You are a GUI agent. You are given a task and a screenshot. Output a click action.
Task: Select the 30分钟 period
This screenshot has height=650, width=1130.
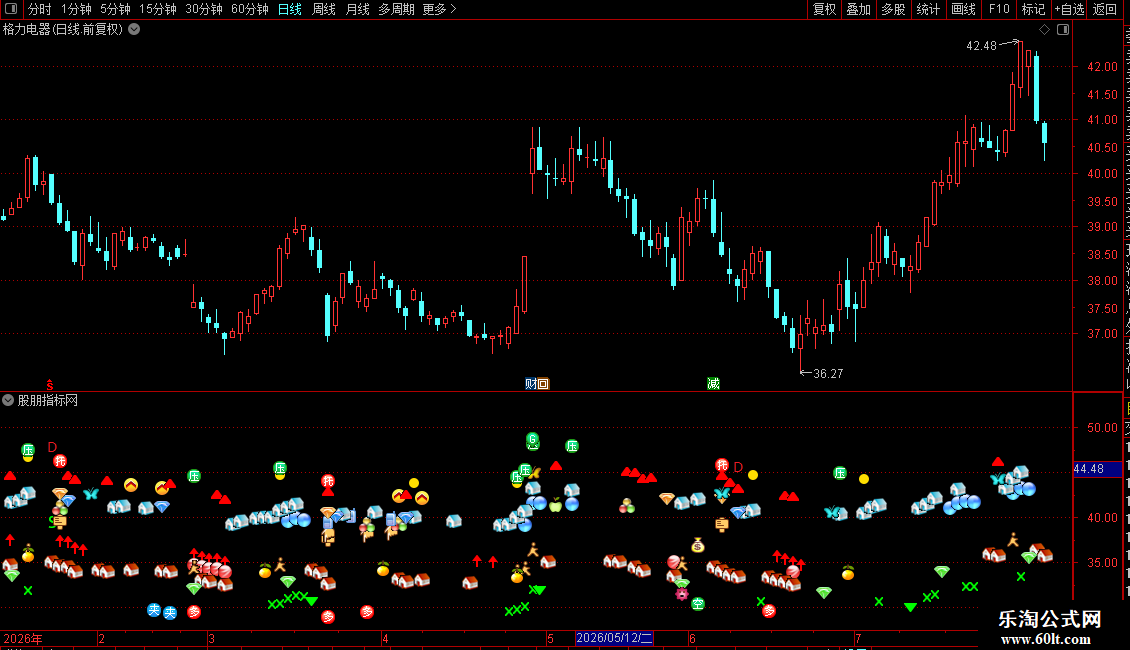pos(204,9)
